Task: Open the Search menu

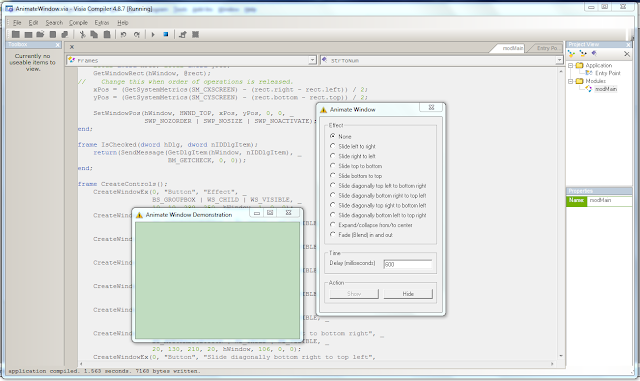Action: [x=54, y=22]
